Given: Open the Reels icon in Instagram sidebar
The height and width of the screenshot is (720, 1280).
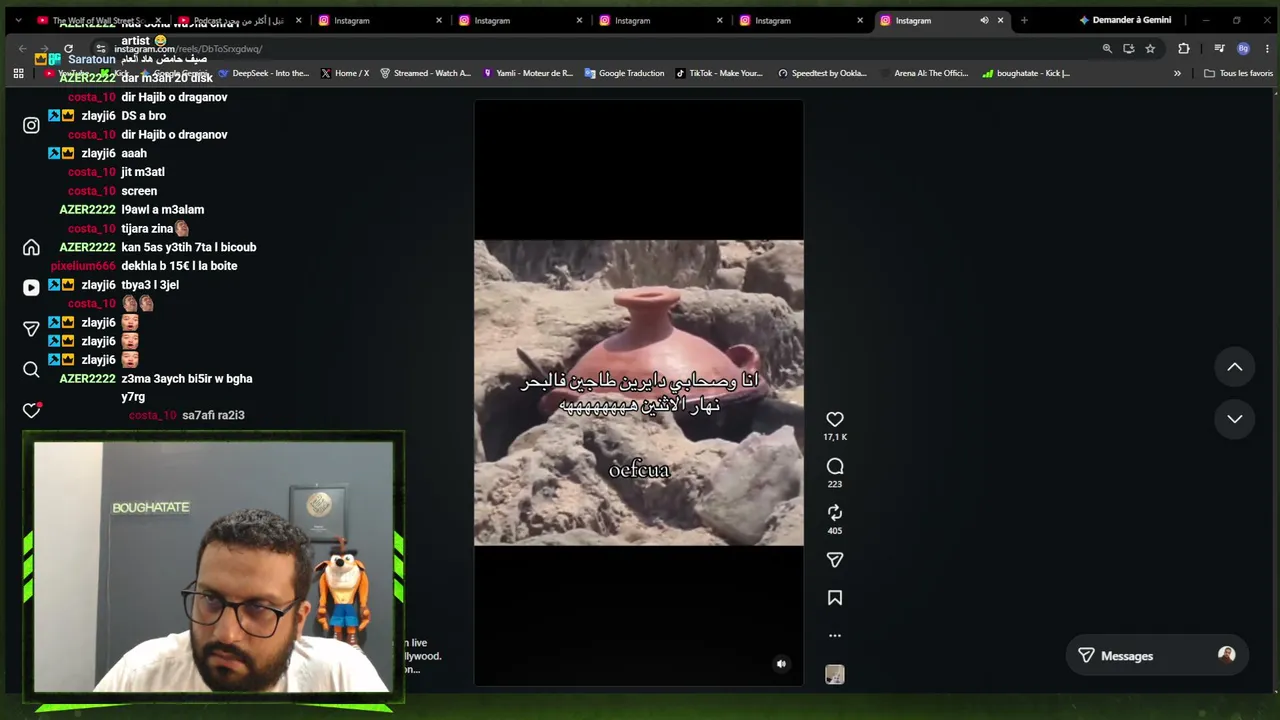Looking at the screenshot, I should 31,288.
